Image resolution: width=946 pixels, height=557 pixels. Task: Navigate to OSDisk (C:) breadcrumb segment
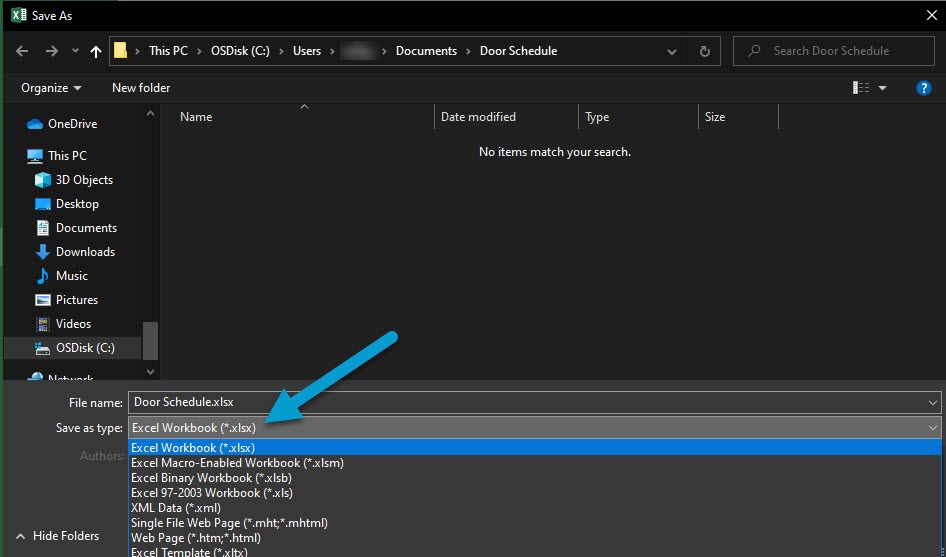(240, 51)
